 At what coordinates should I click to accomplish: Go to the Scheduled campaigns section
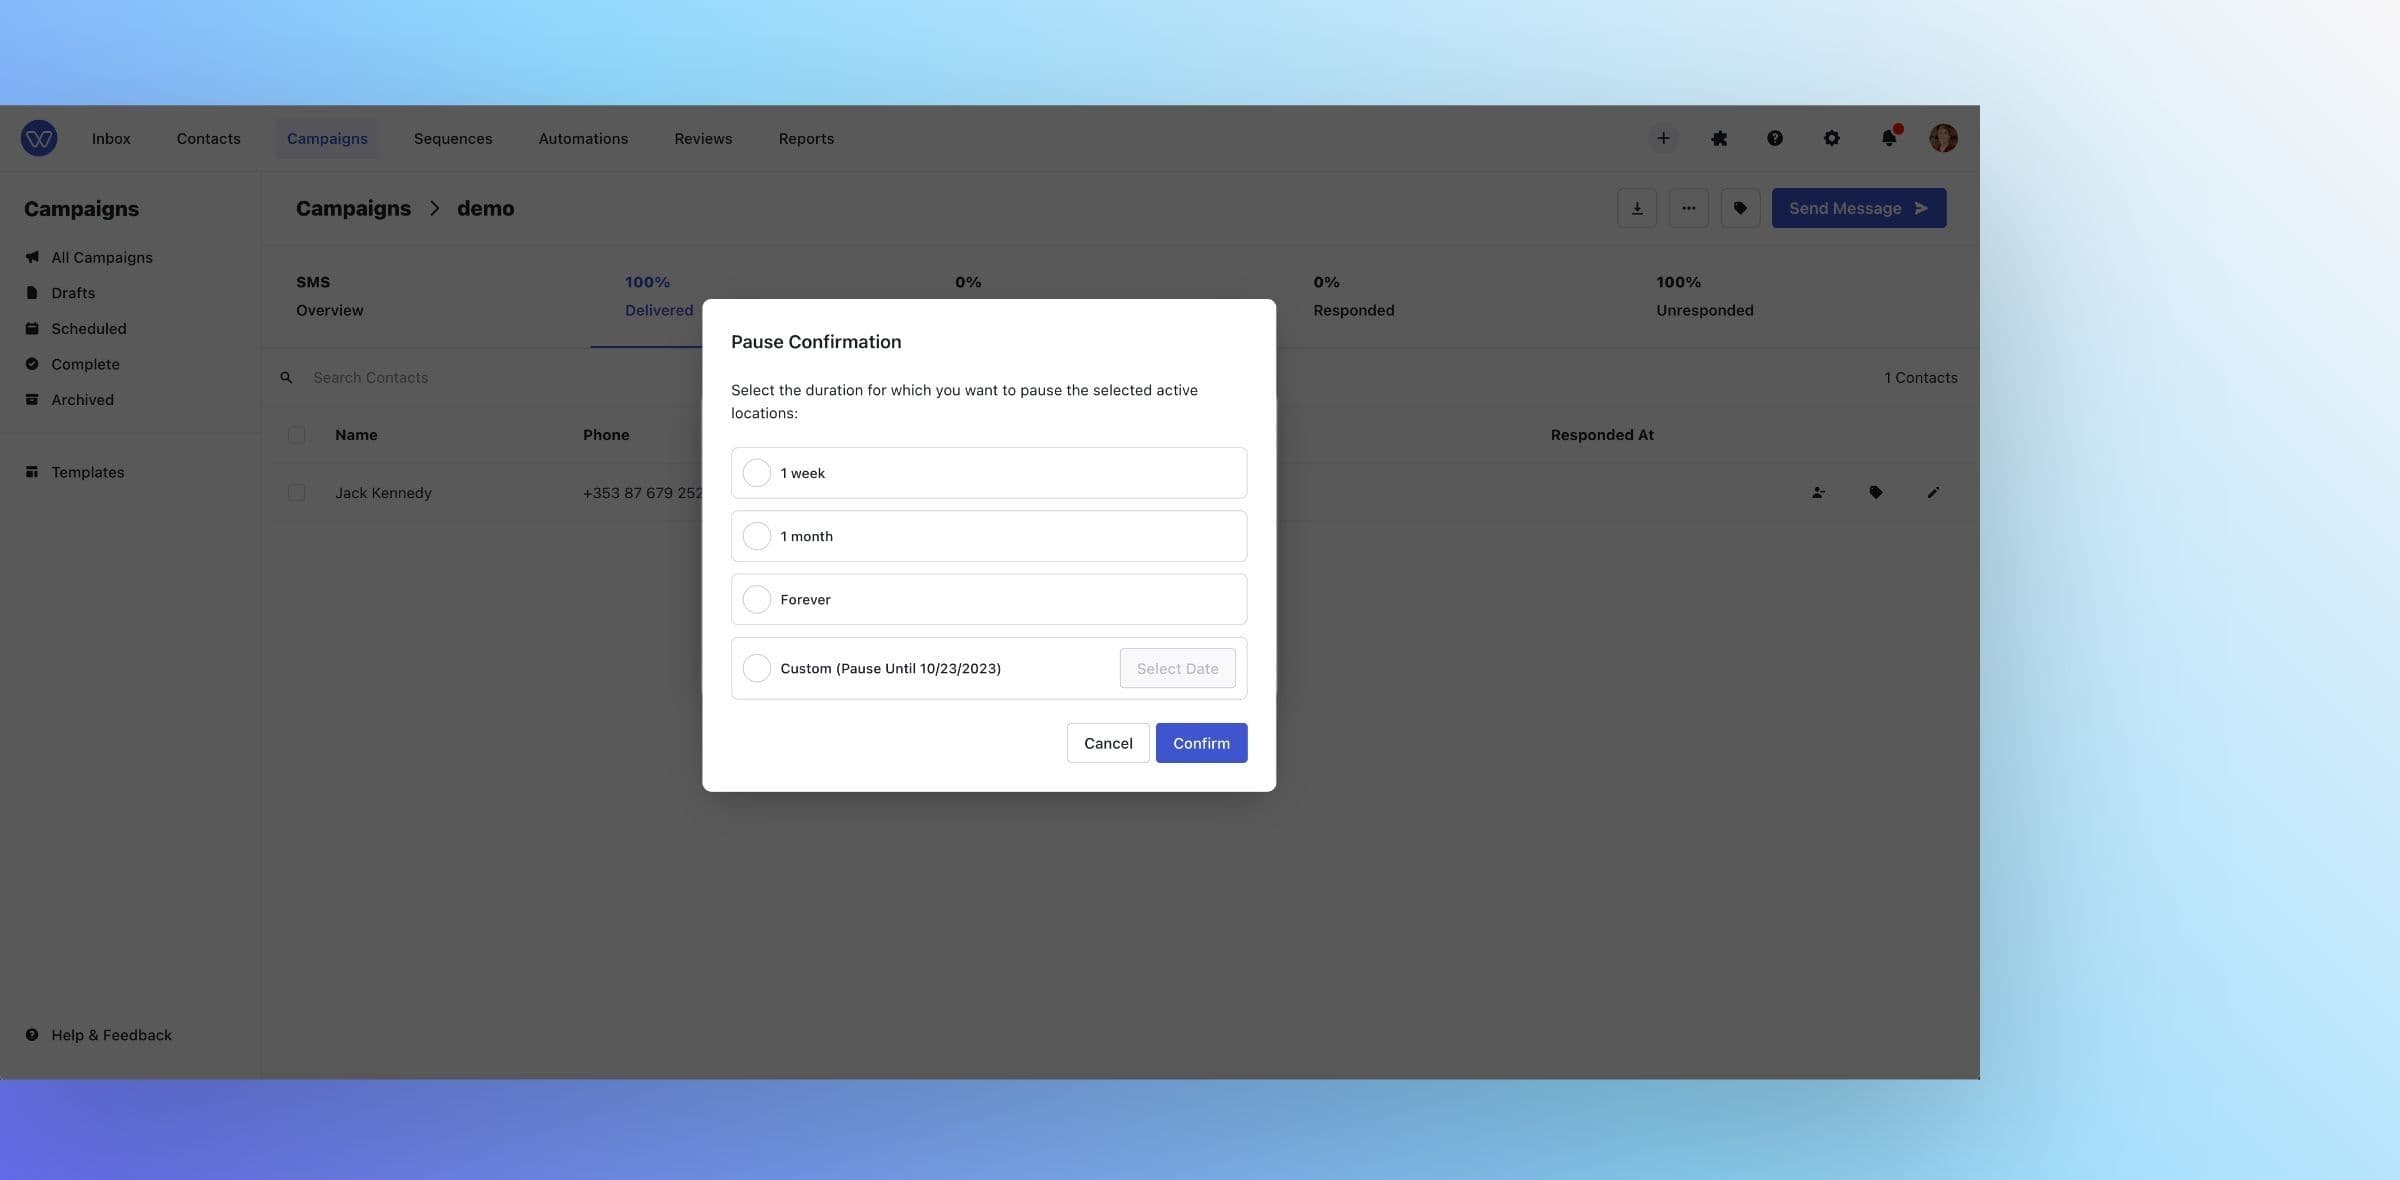89,328
